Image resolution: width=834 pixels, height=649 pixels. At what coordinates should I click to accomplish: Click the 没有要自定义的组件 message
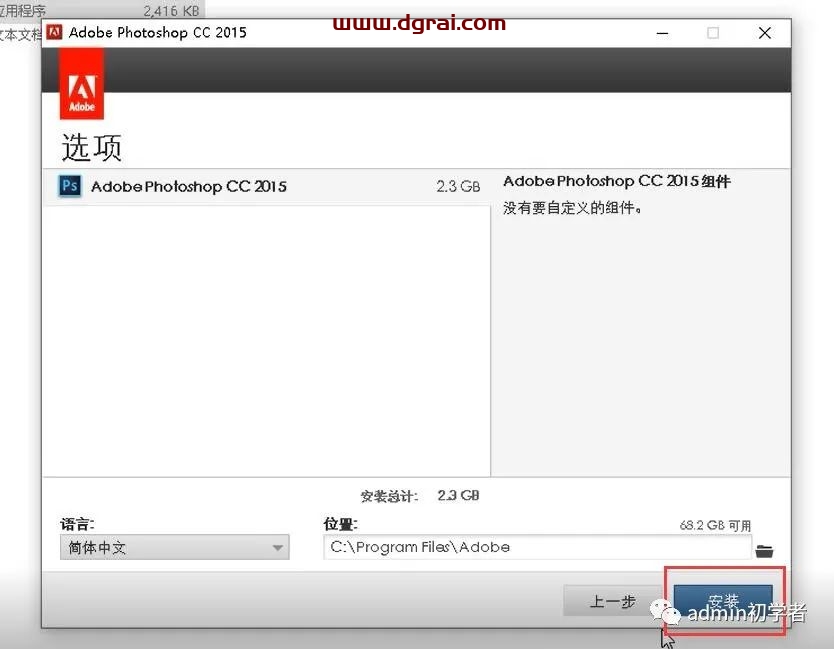coord(572,208)
